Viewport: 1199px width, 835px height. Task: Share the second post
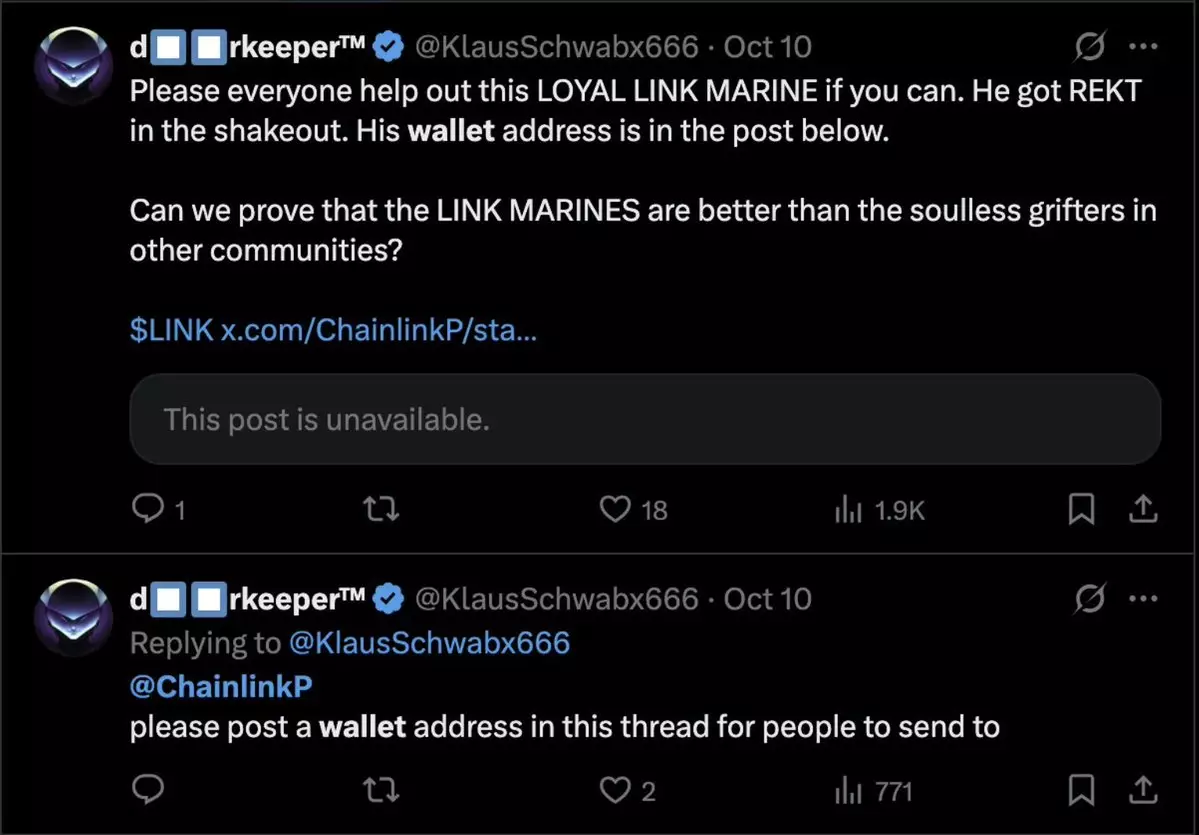point(1141,791)
